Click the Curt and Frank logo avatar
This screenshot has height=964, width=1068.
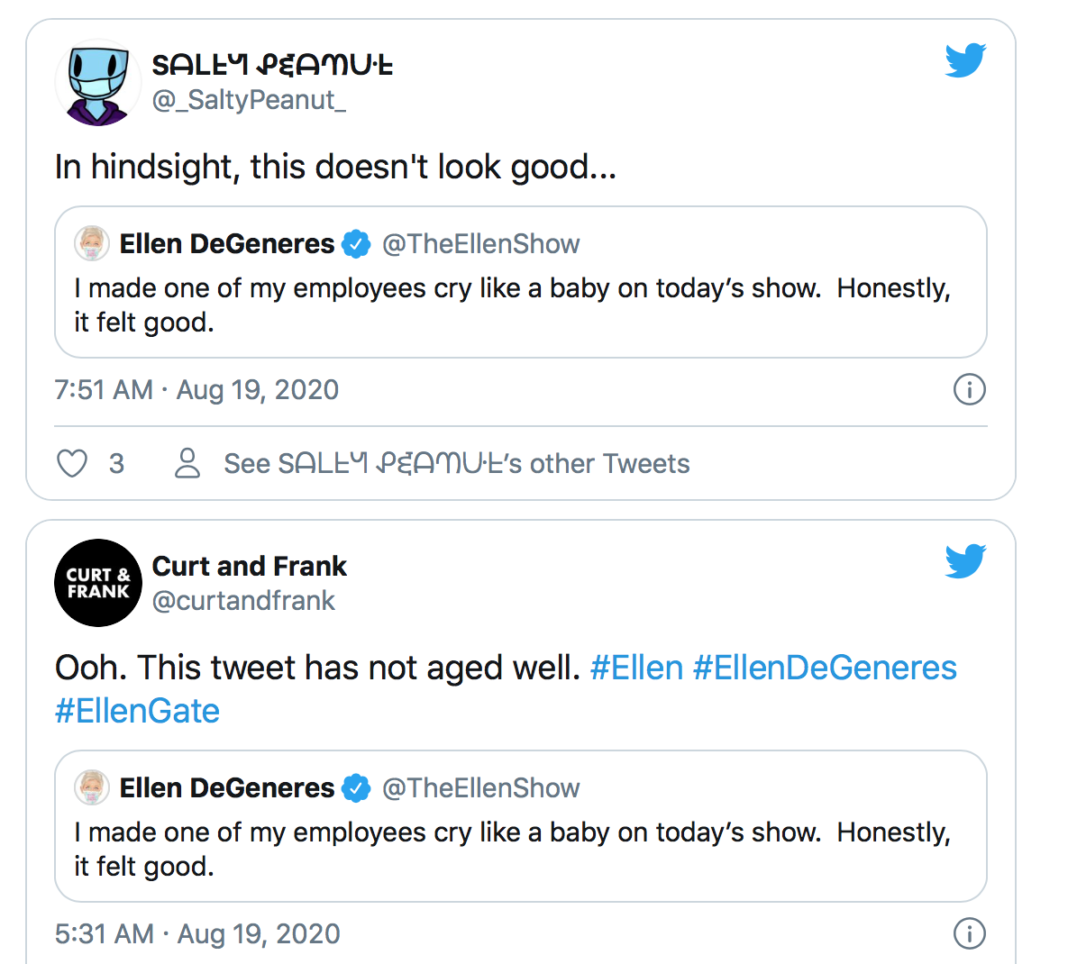tap(97, 583)
